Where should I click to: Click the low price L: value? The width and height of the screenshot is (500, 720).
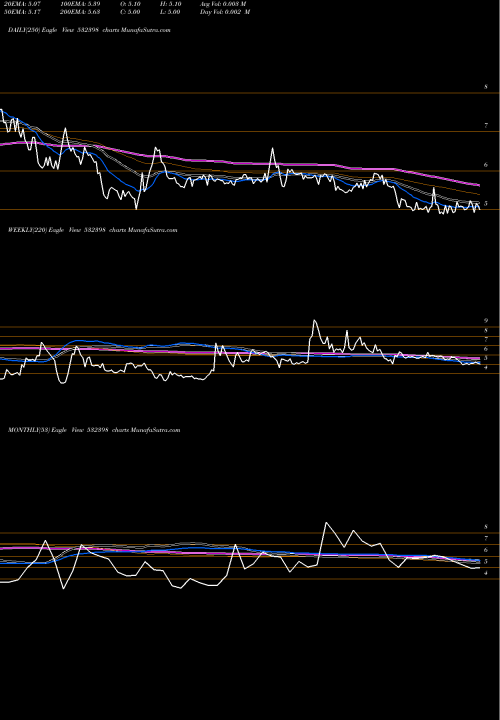pos(170,12)
